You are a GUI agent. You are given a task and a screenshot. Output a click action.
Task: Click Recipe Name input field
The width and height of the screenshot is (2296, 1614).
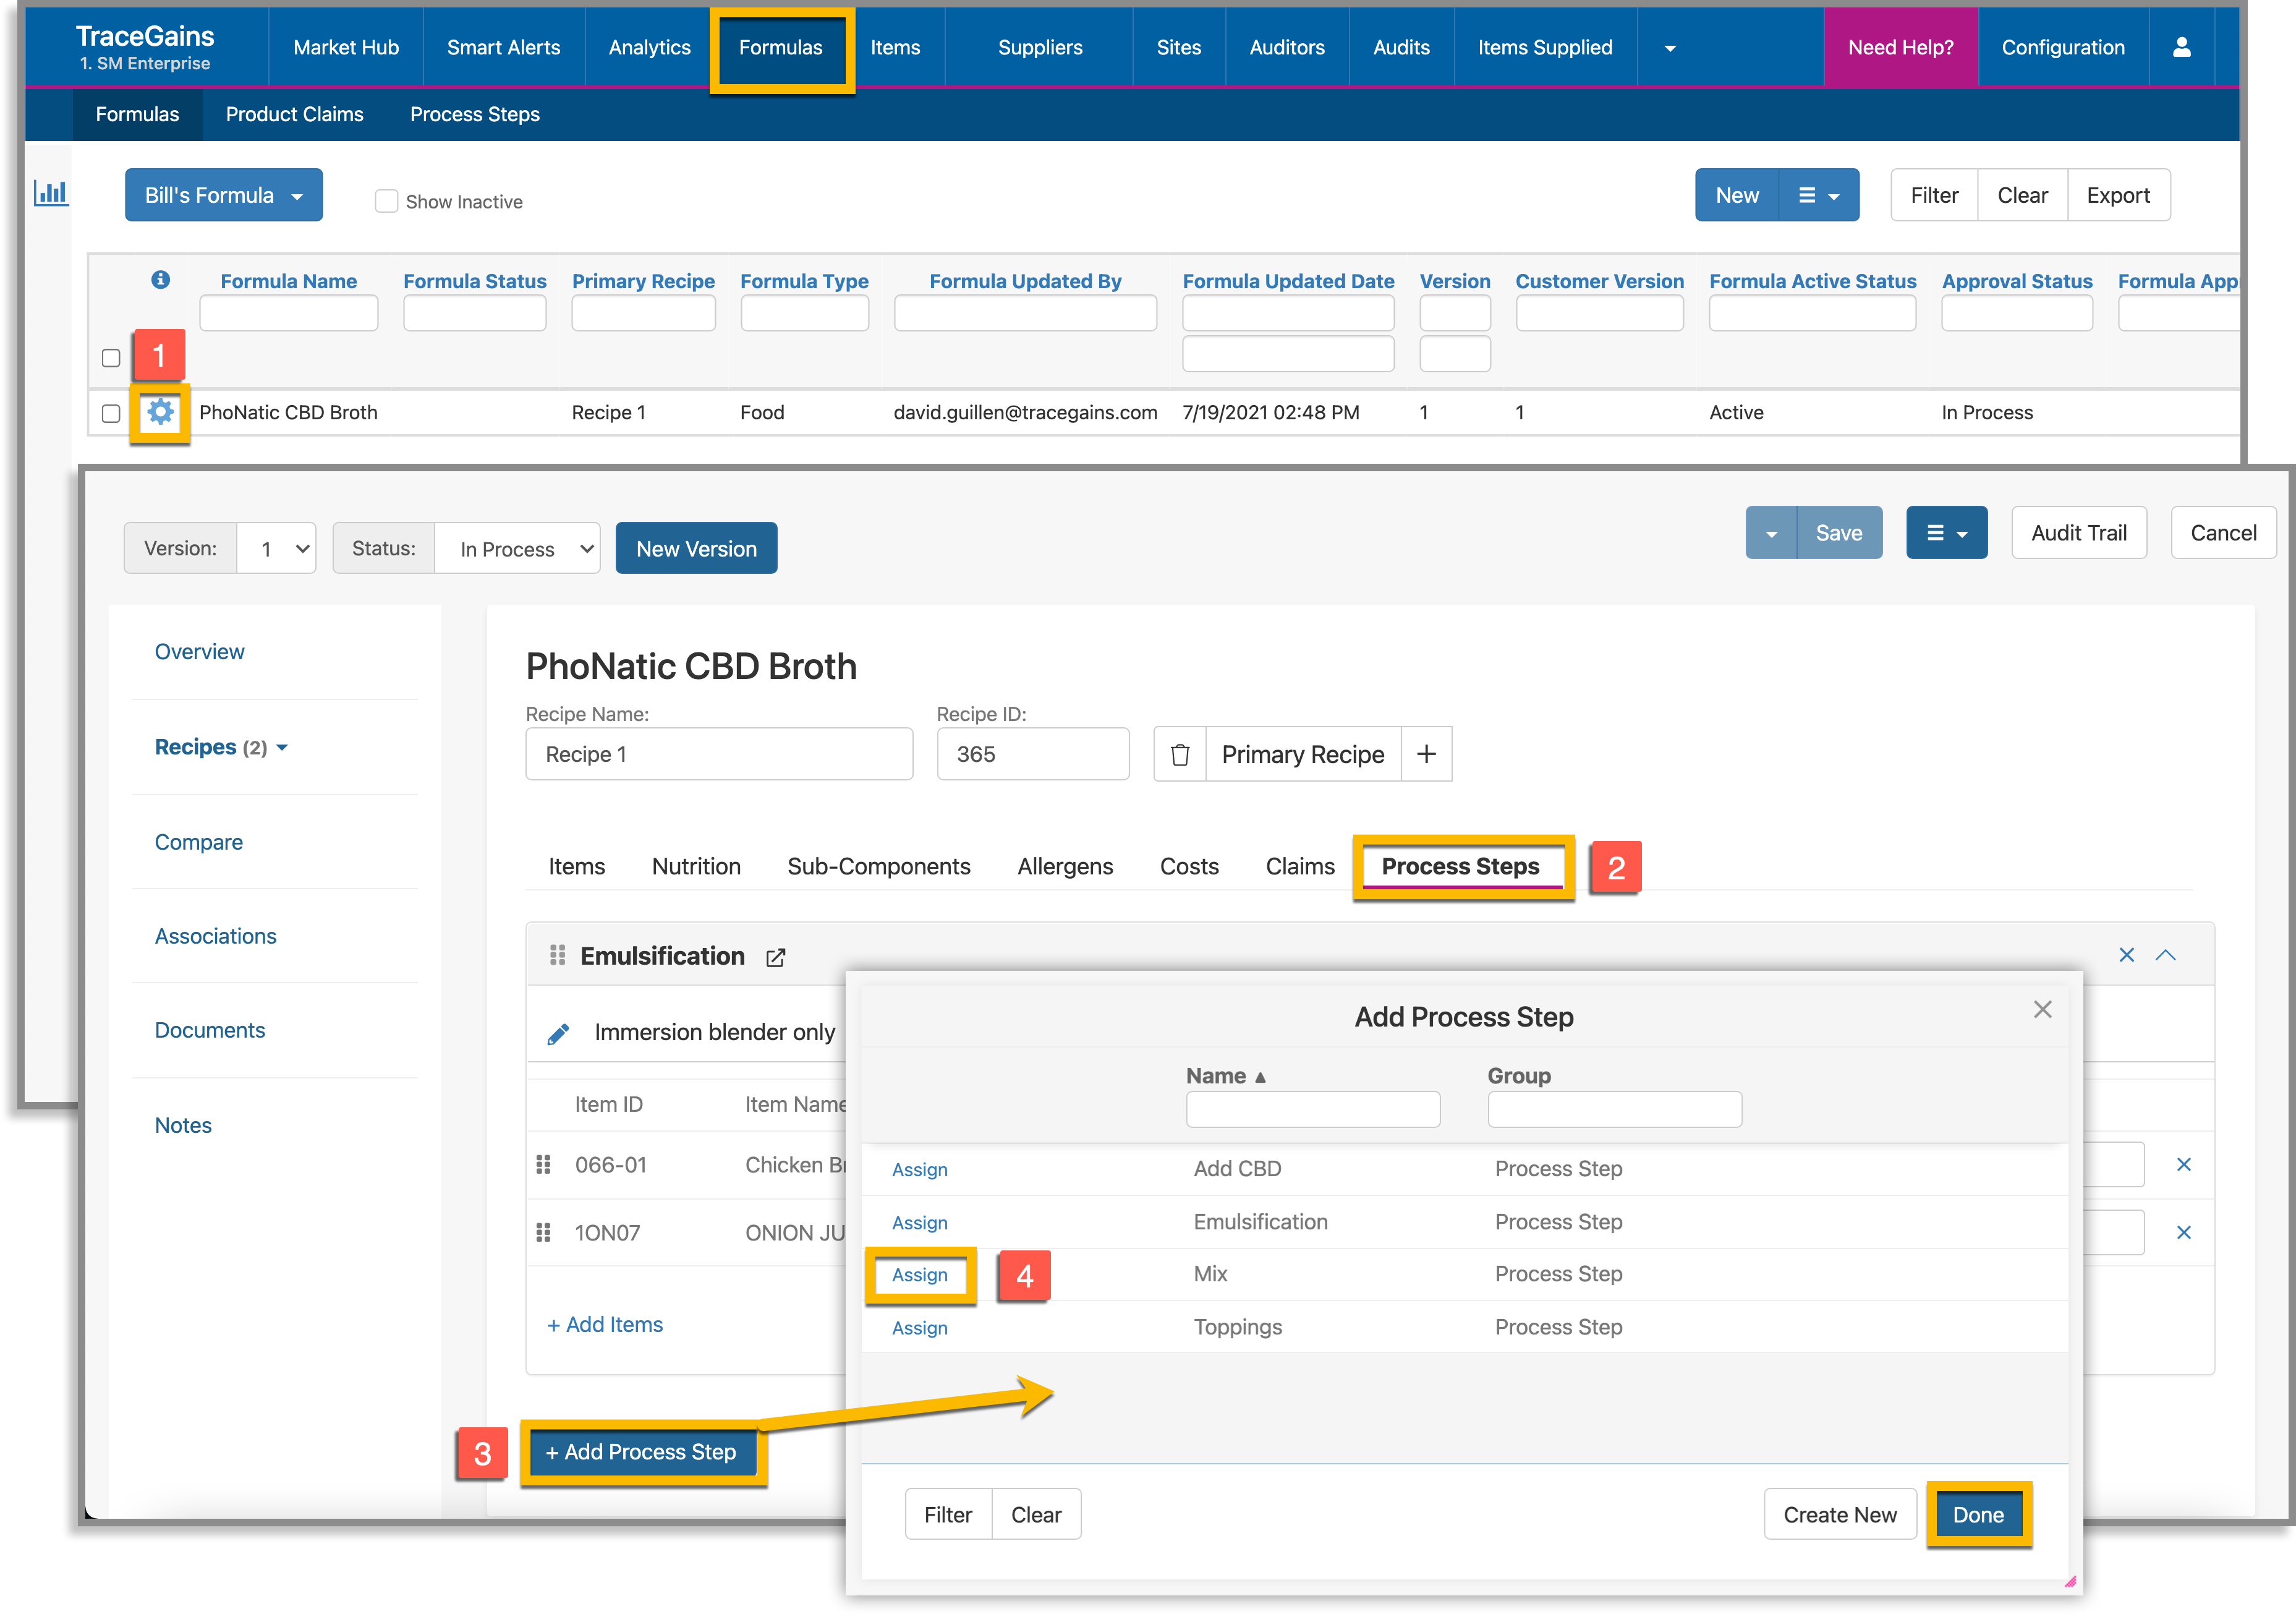click(719, 754)
